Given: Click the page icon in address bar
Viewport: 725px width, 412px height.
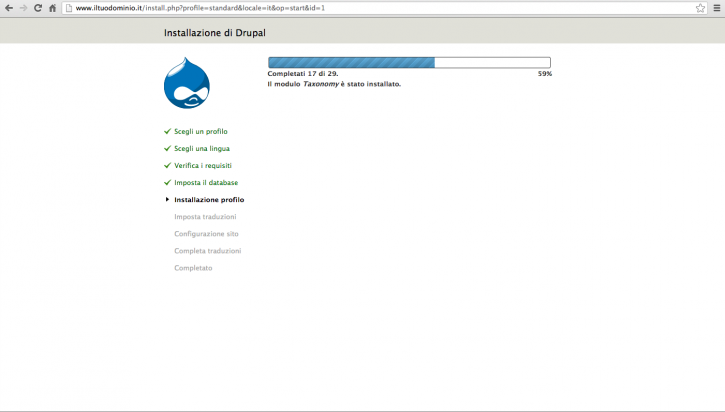Looking at the screenshot, I should point(69,8).
